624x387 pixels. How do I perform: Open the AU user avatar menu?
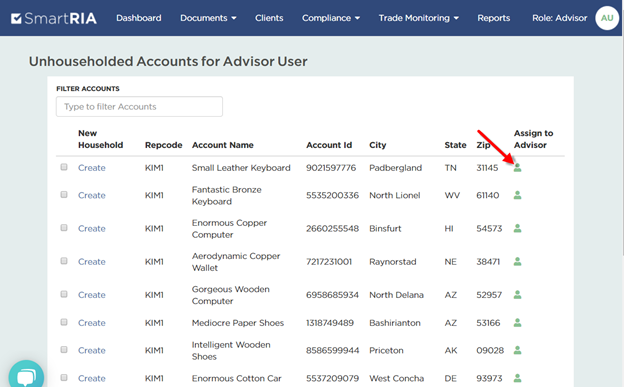click(x=607, y=18)
